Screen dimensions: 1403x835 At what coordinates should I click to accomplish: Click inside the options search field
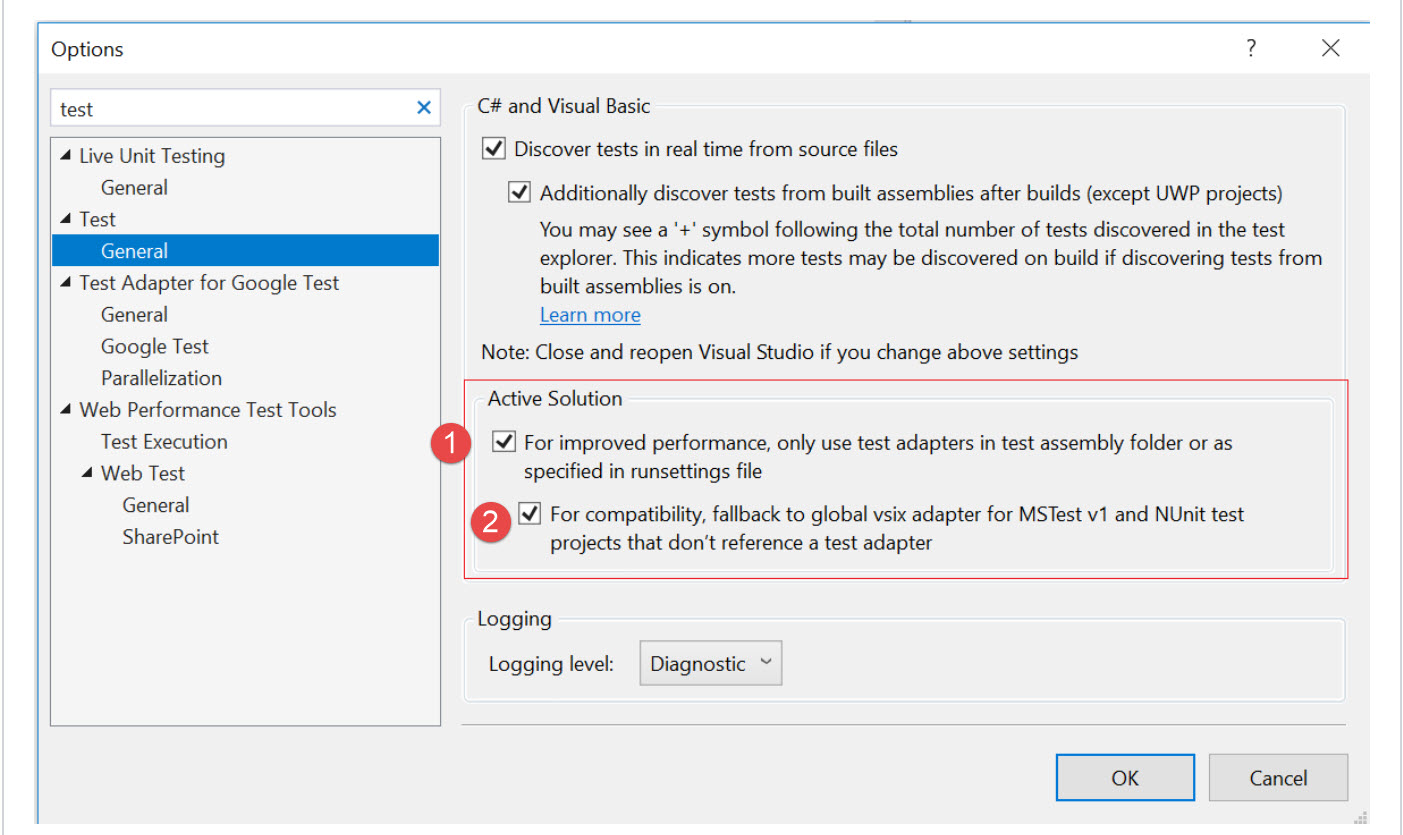point(230,109)
